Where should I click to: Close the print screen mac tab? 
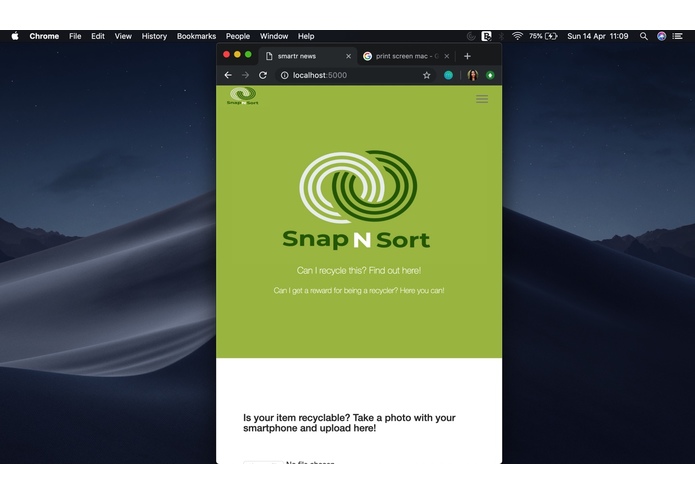447,56
